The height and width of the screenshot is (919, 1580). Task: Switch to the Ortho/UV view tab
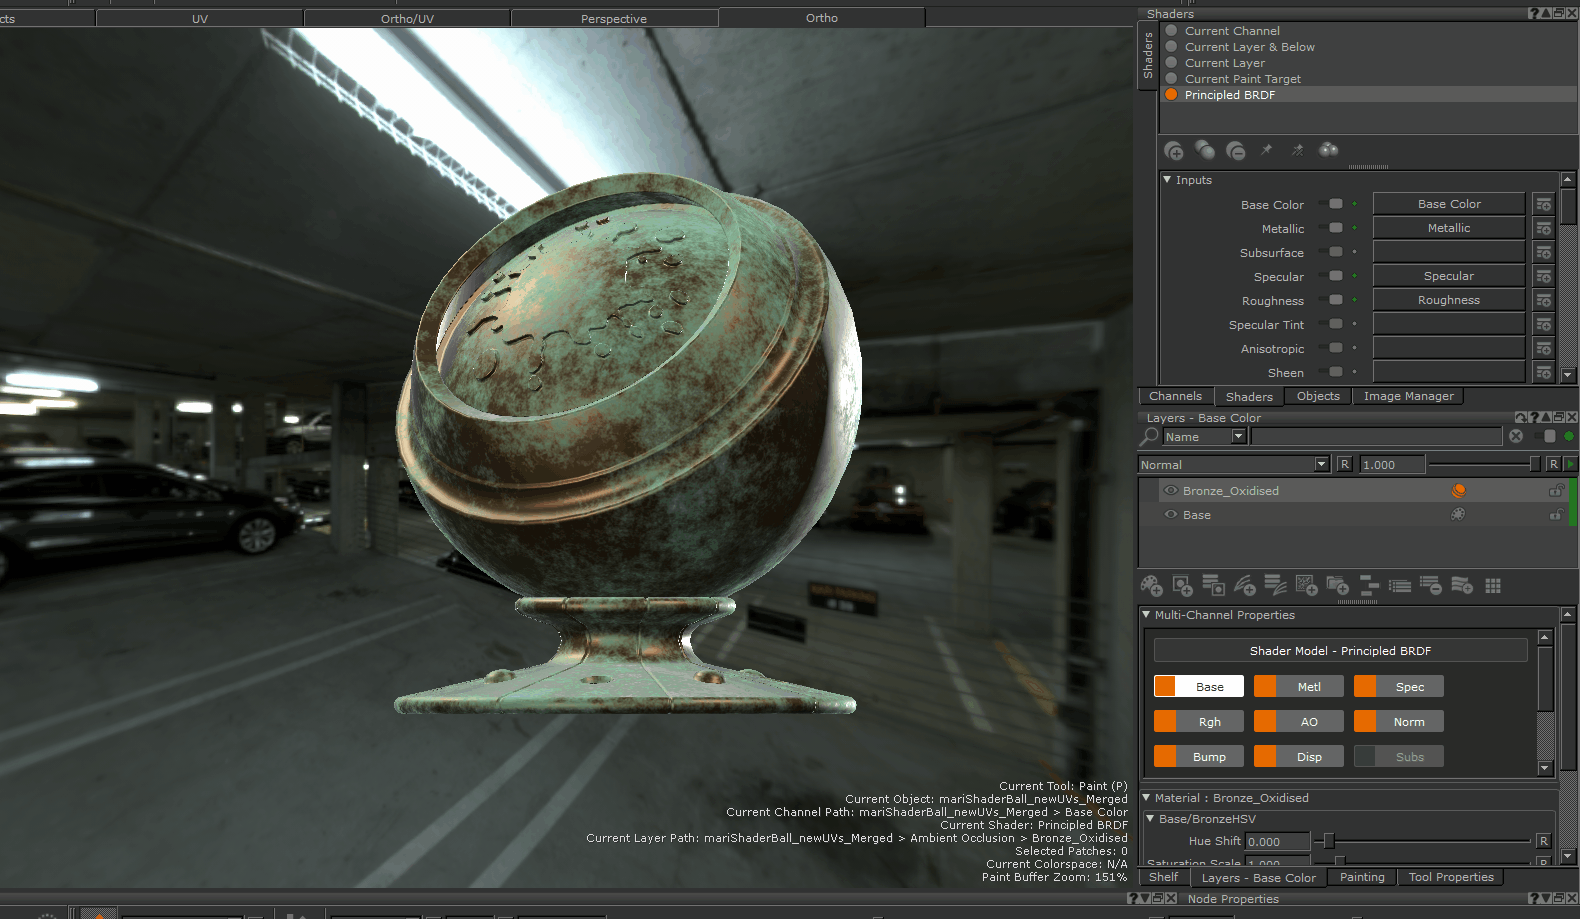tap(407, 18)
